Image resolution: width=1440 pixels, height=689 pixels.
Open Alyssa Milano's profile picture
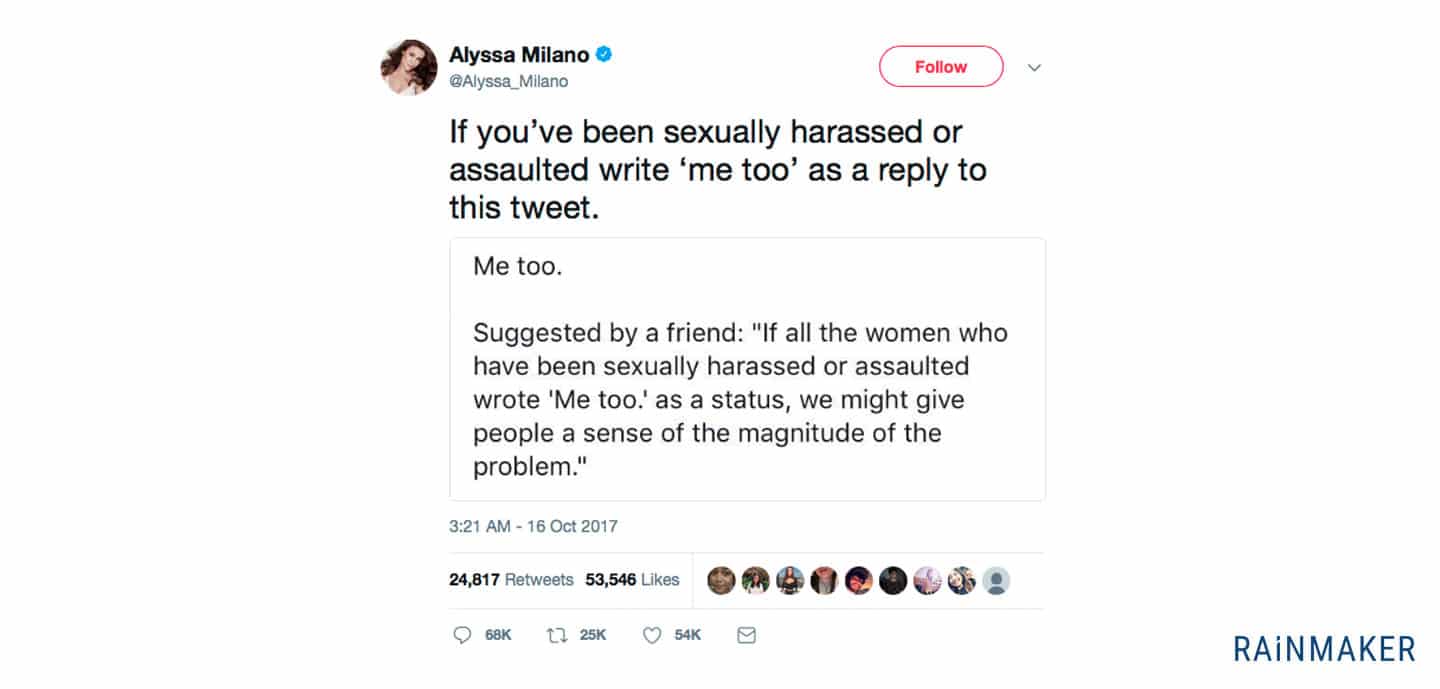pos(409,68)
